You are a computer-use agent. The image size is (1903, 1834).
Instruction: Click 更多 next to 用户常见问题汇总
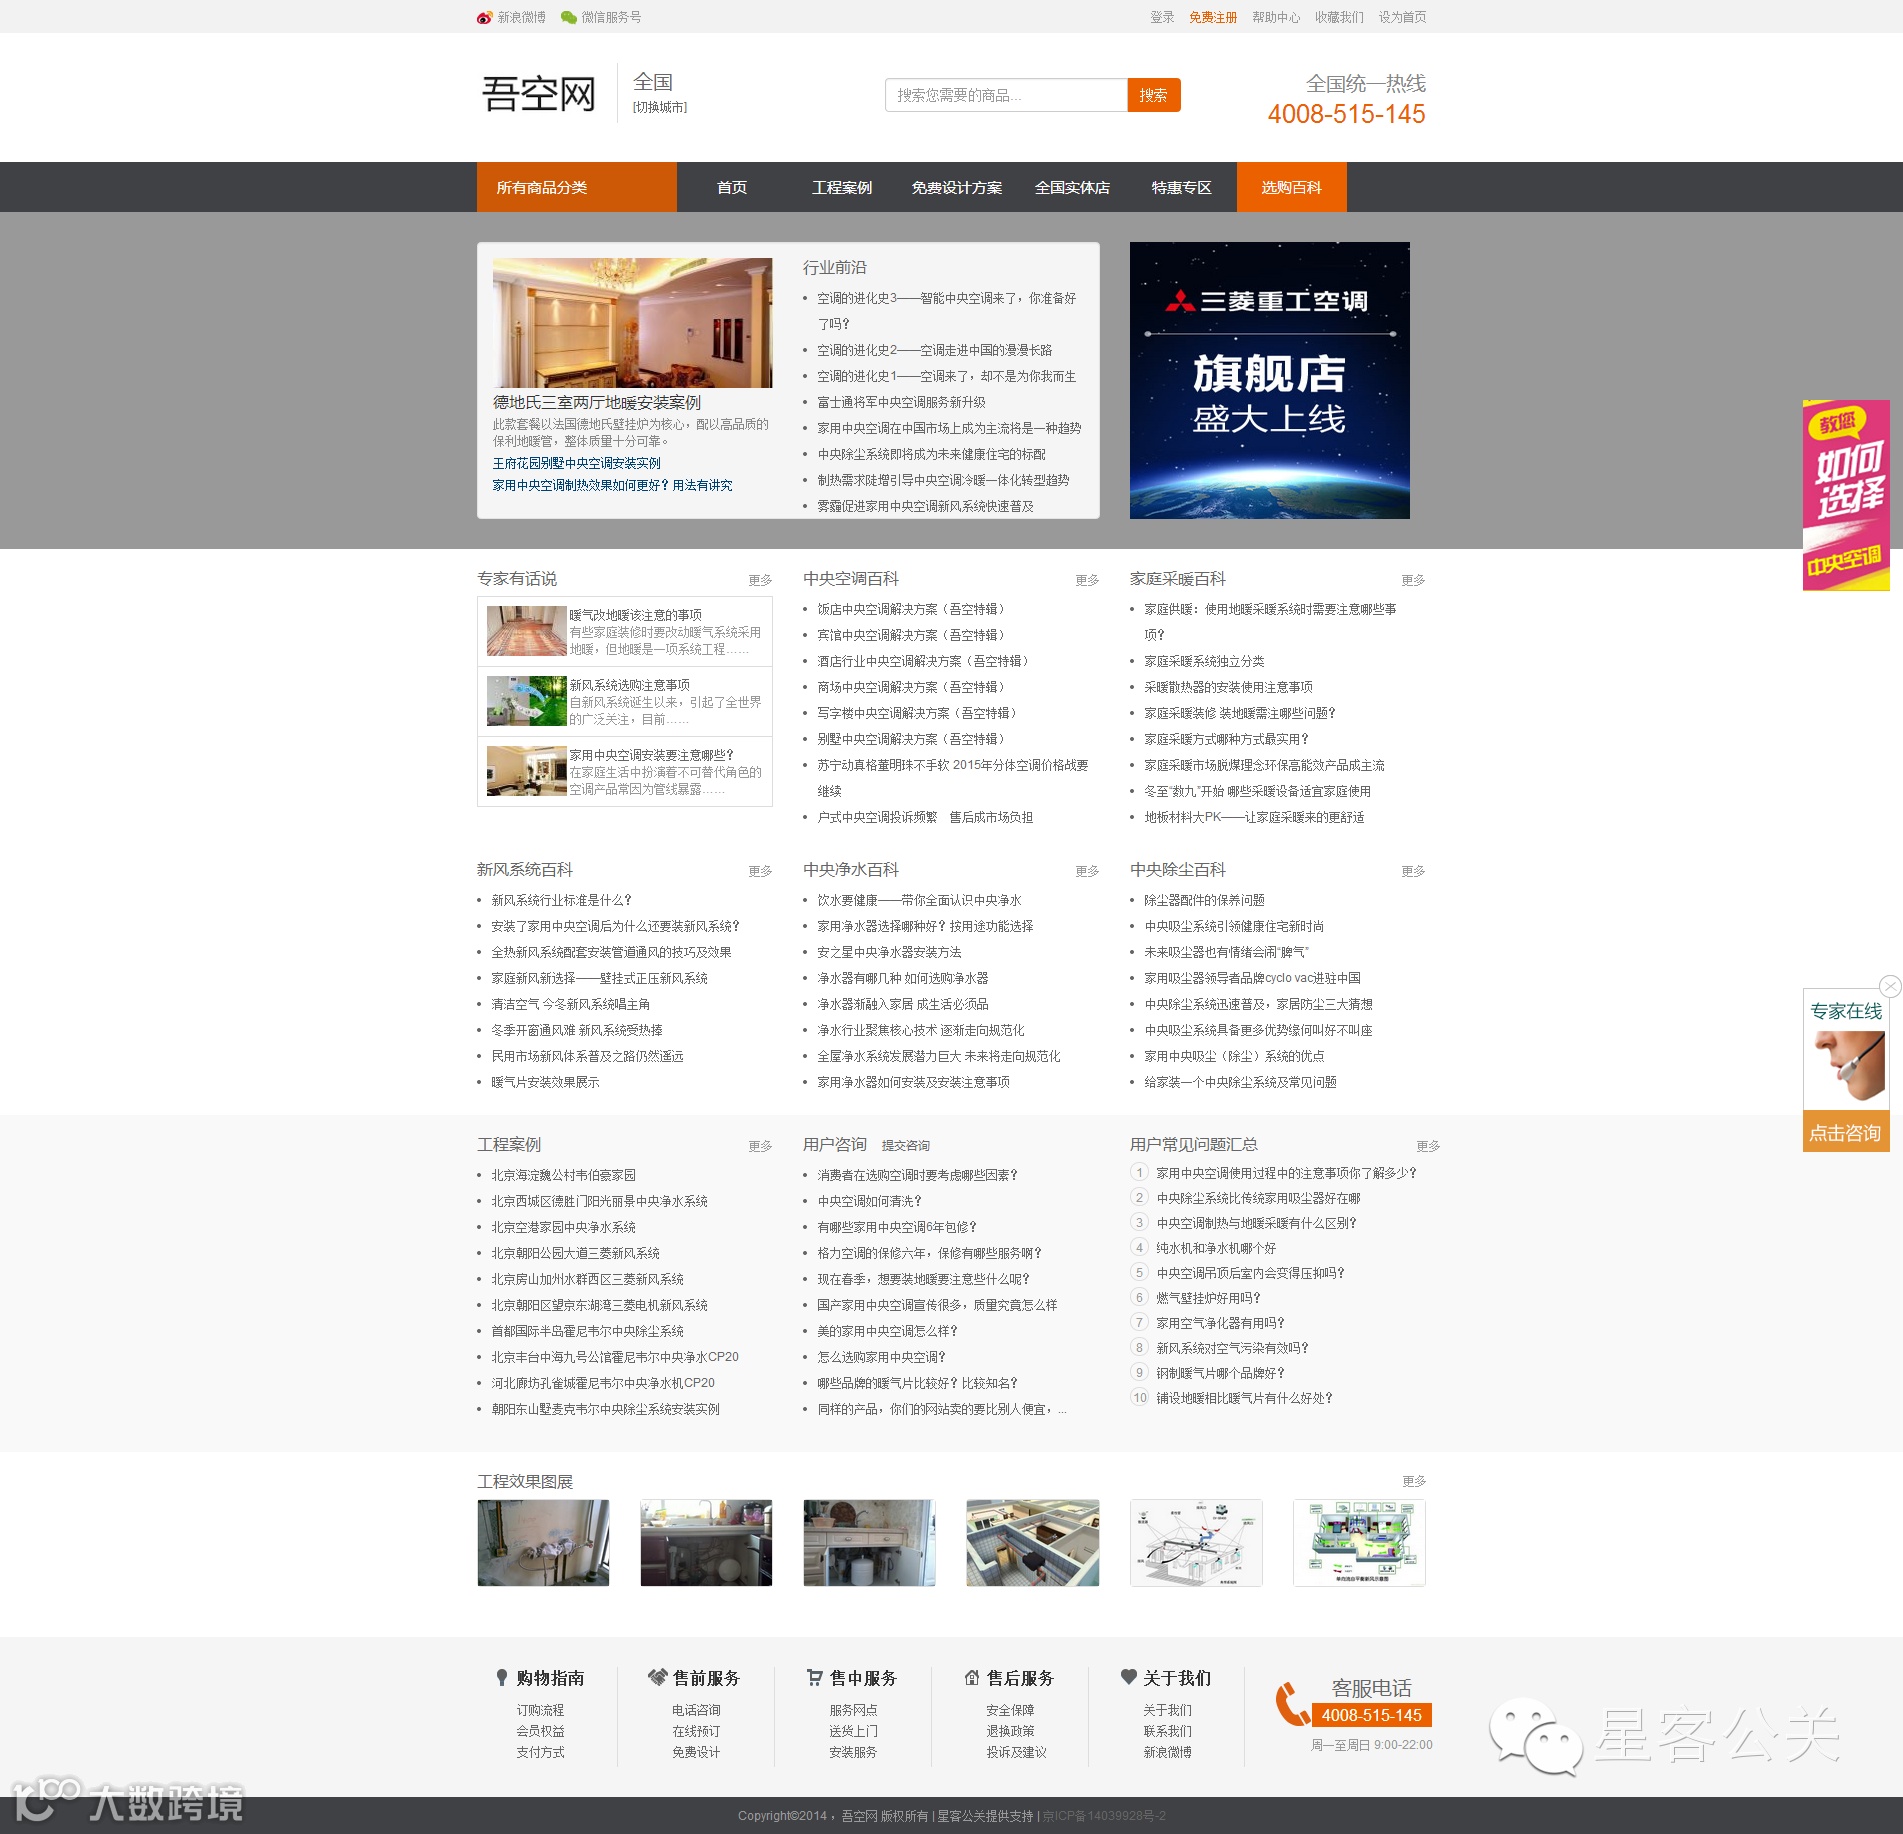point(1429,1146)
